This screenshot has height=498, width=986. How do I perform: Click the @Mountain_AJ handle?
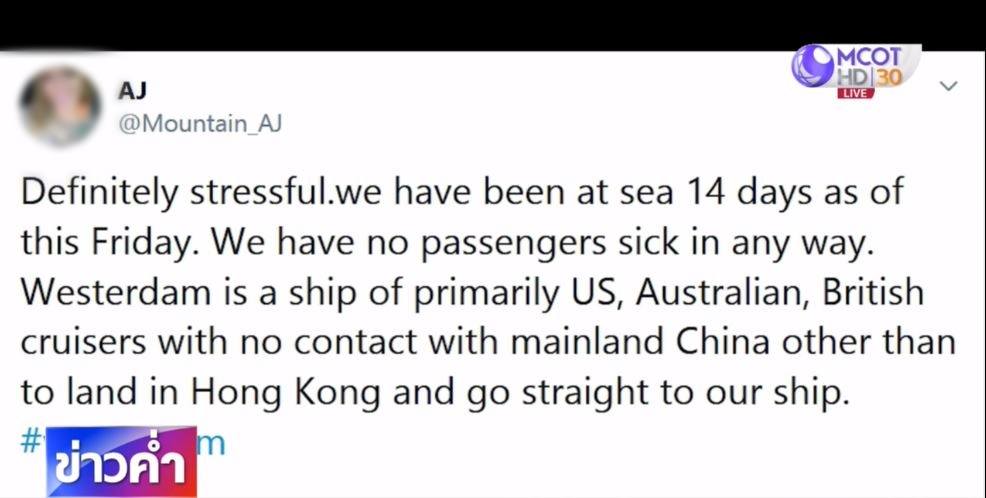click(x=201, y=123)
